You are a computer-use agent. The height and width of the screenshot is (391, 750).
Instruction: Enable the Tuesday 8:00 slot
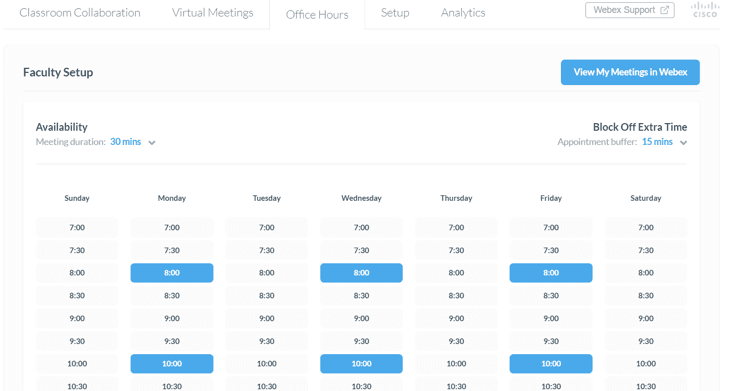click(x=266, y=273)
